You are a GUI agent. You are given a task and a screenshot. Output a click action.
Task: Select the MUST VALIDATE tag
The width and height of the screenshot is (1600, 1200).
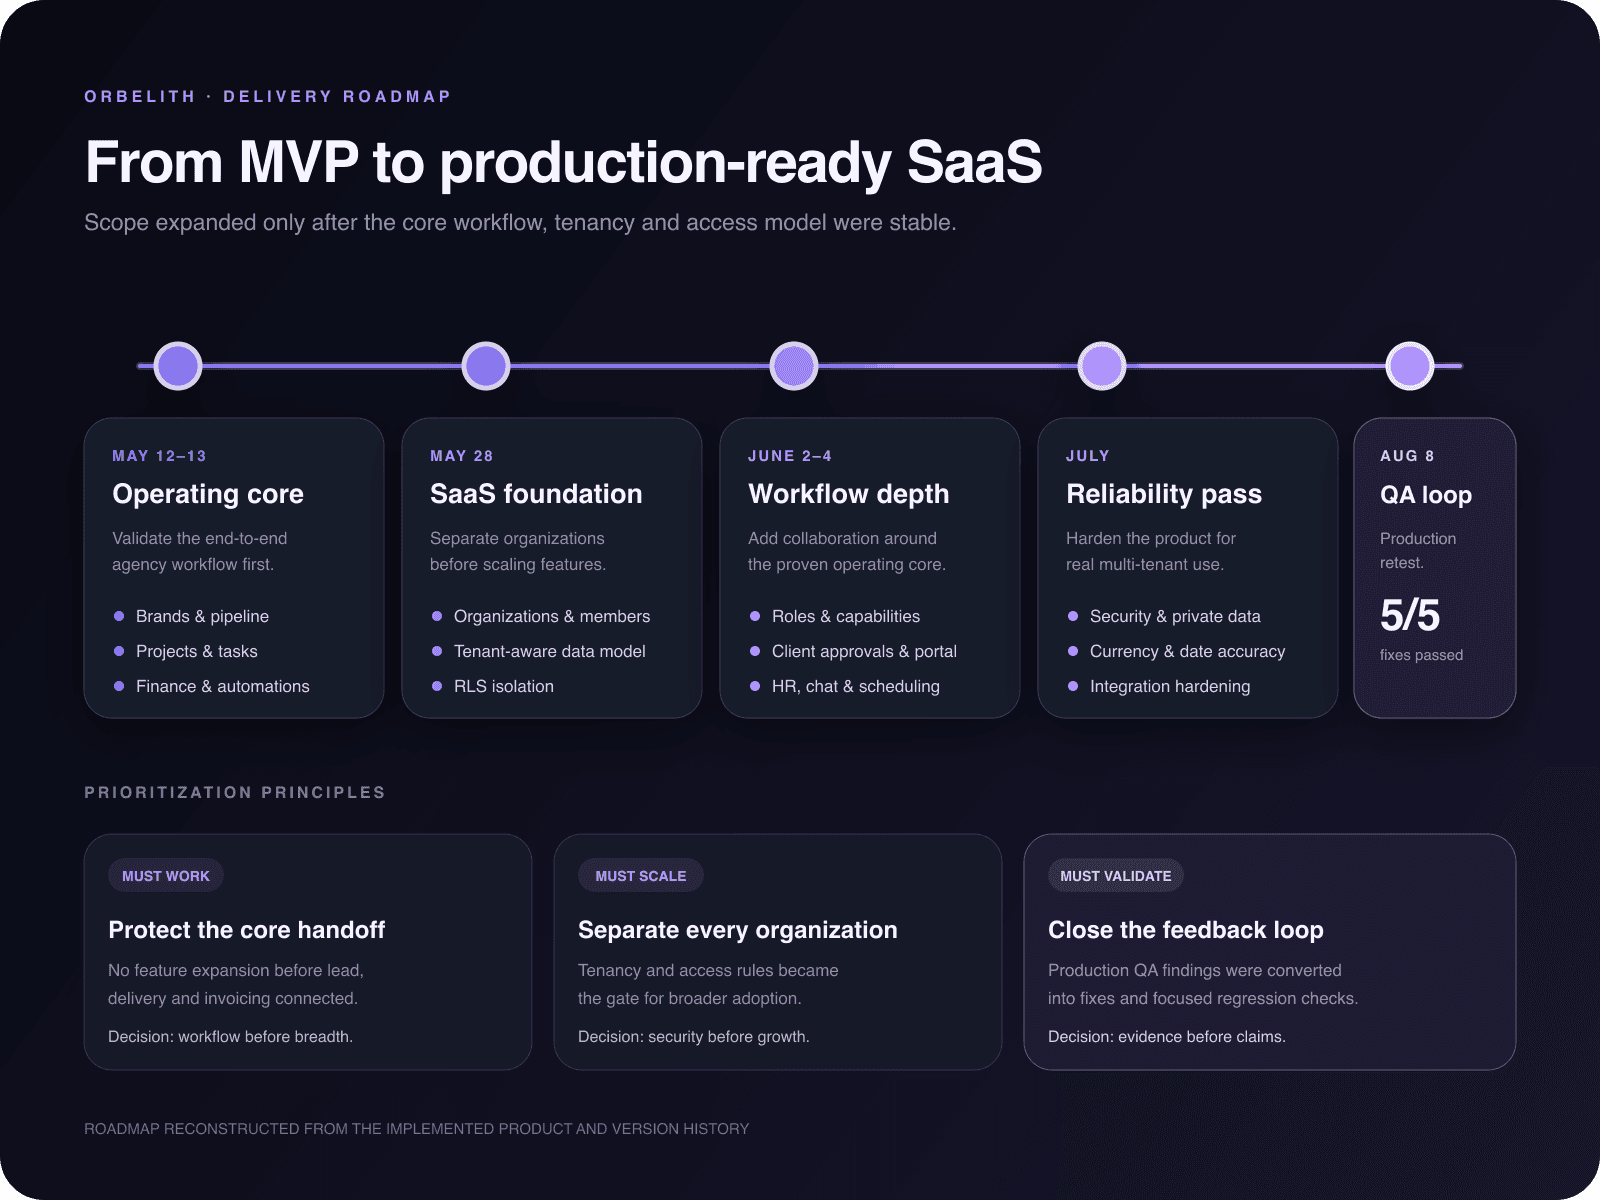click(x=1116, y=876)
